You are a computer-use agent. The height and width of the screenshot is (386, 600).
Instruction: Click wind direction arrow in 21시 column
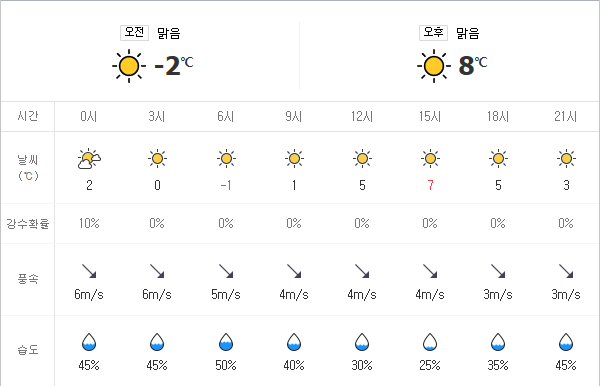[566, 271]
